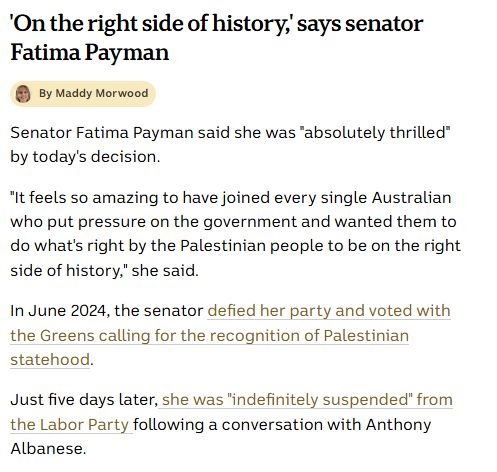The width and height of the screenshot is (497, 472).
Task: Click headline 'On the right side of history'
Action: [x=151, y=24]
